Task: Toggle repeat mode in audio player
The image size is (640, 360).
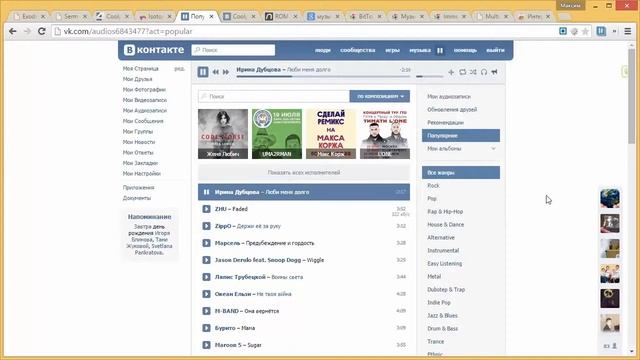Action: pos(462,72)
